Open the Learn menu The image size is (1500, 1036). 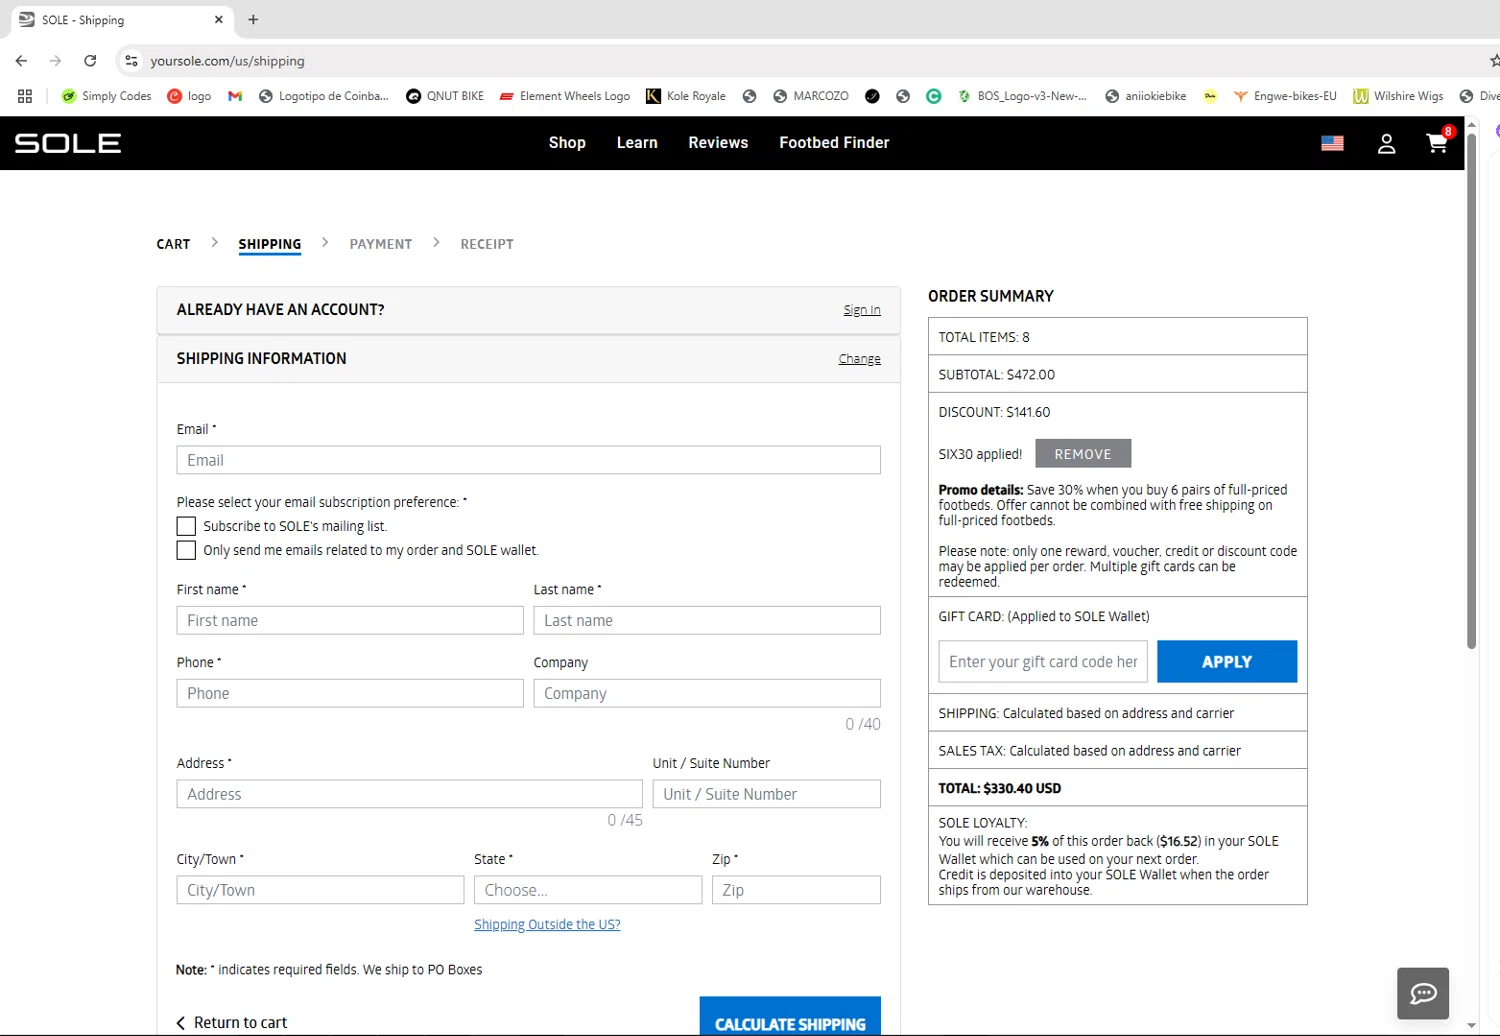click(x=637, y=143)
